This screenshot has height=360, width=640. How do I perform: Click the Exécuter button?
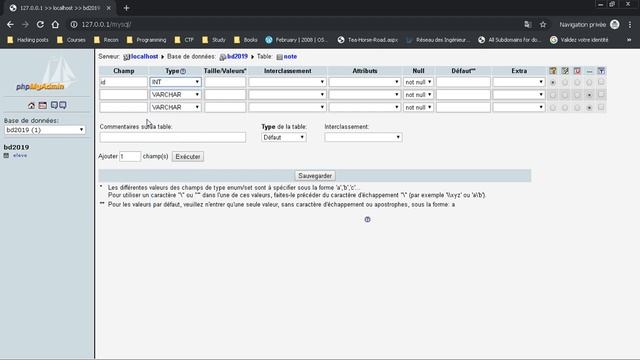coord(188,157)
